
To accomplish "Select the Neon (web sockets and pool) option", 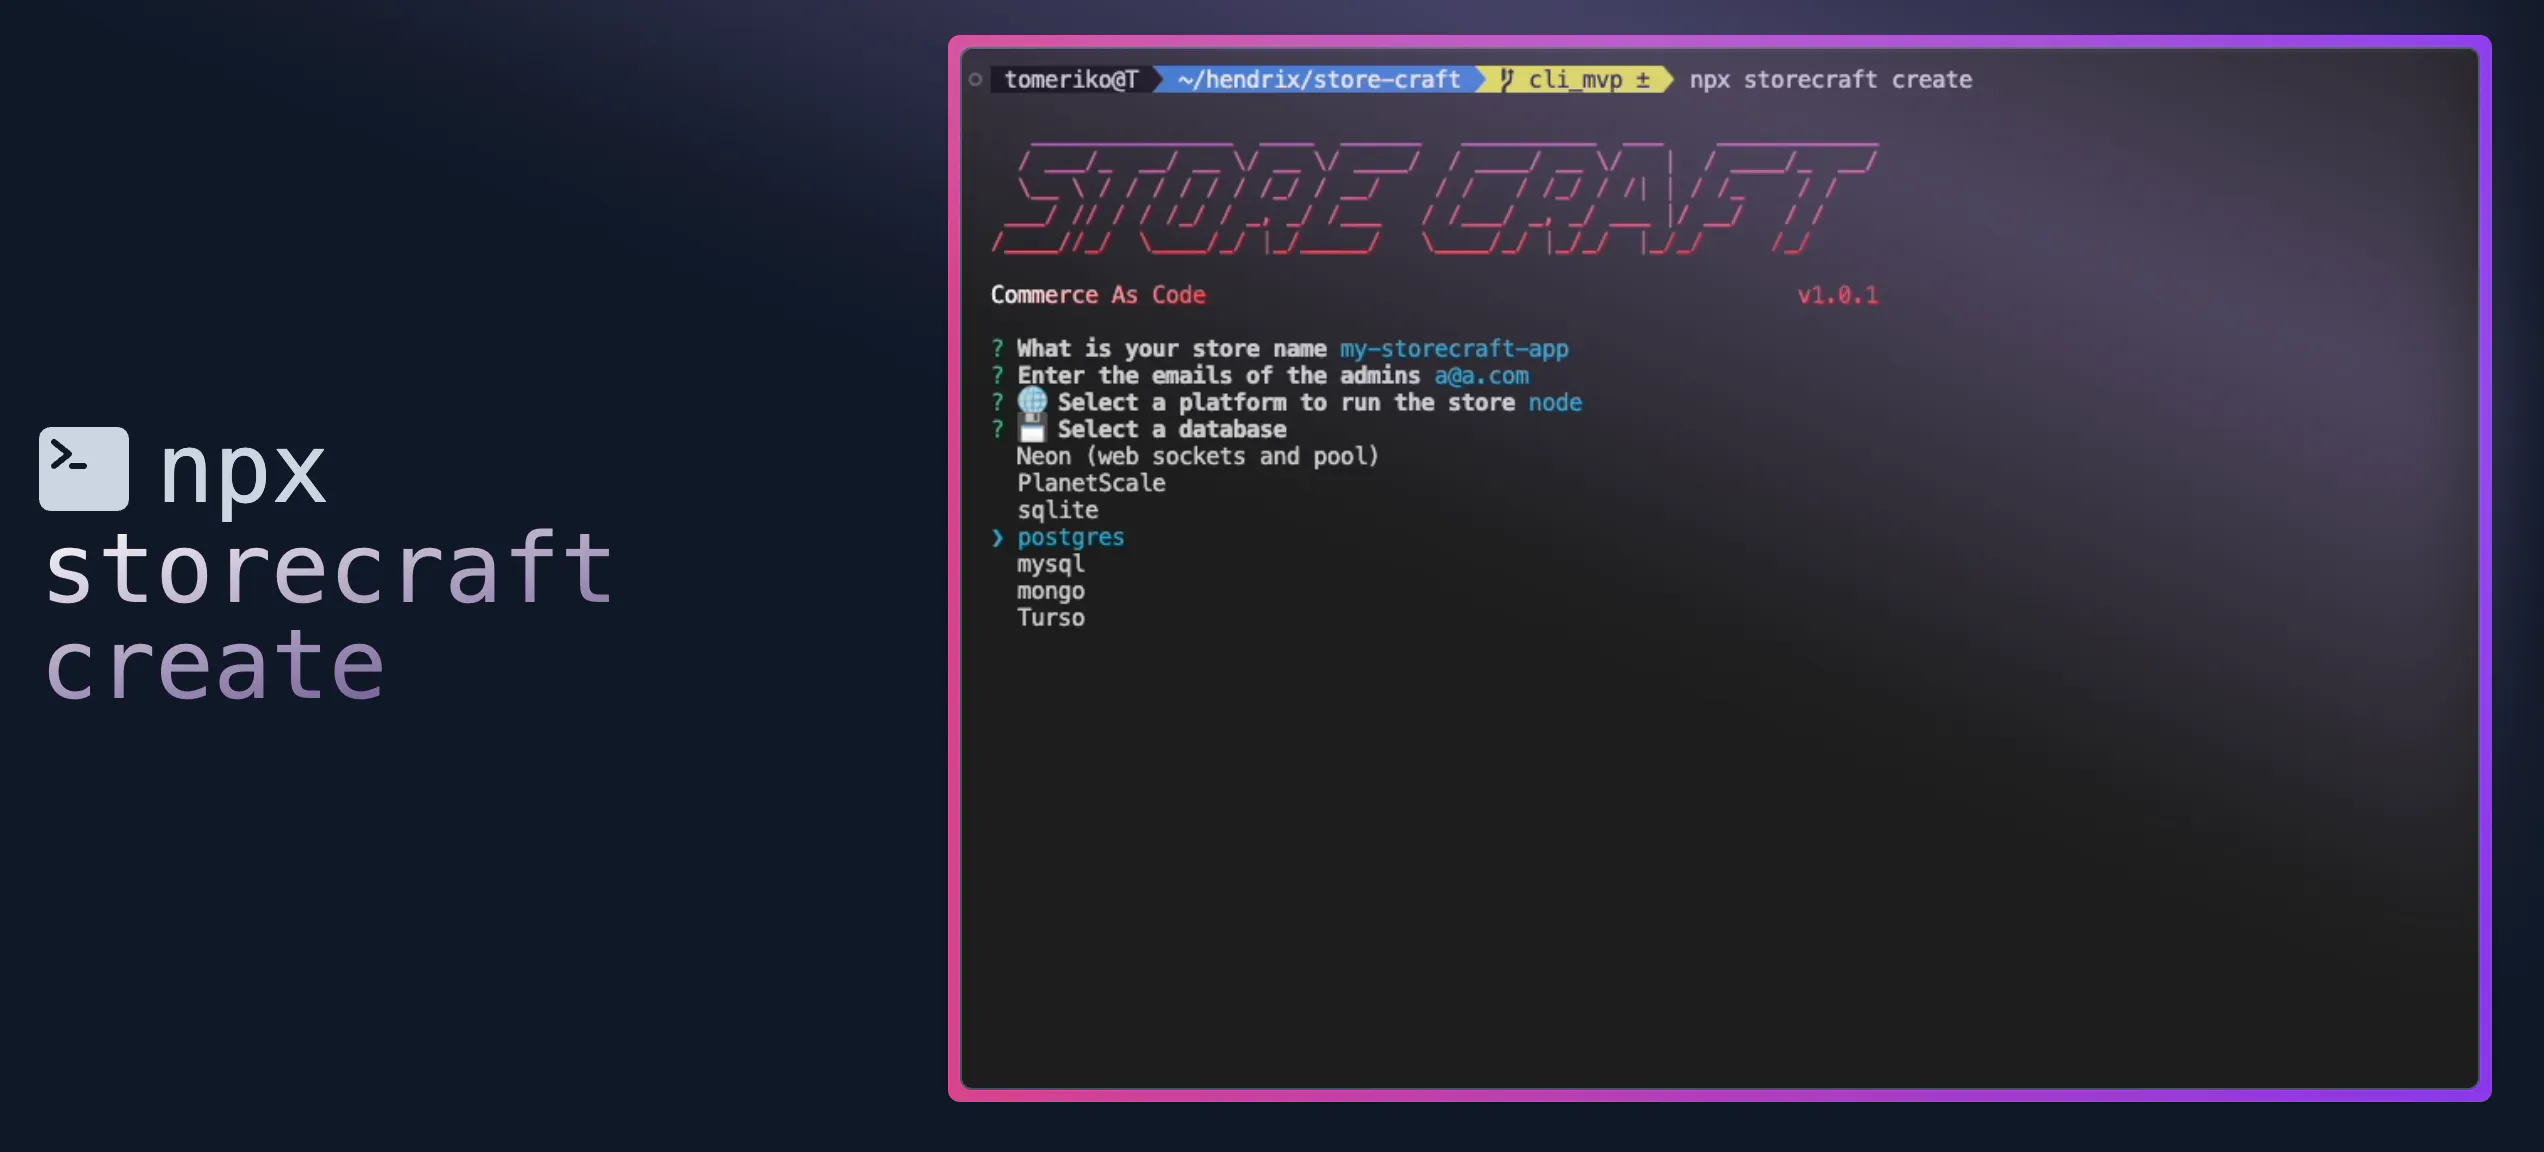I will coord(1197,456).
